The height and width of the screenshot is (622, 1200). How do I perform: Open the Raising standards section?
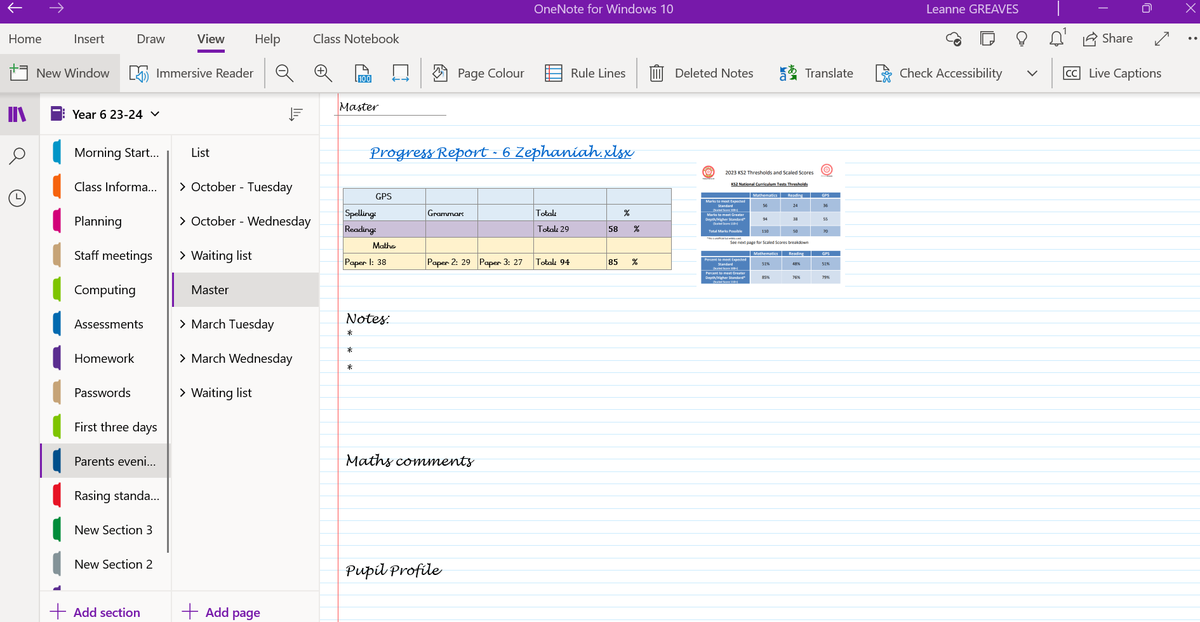click(x=105, y=496)
